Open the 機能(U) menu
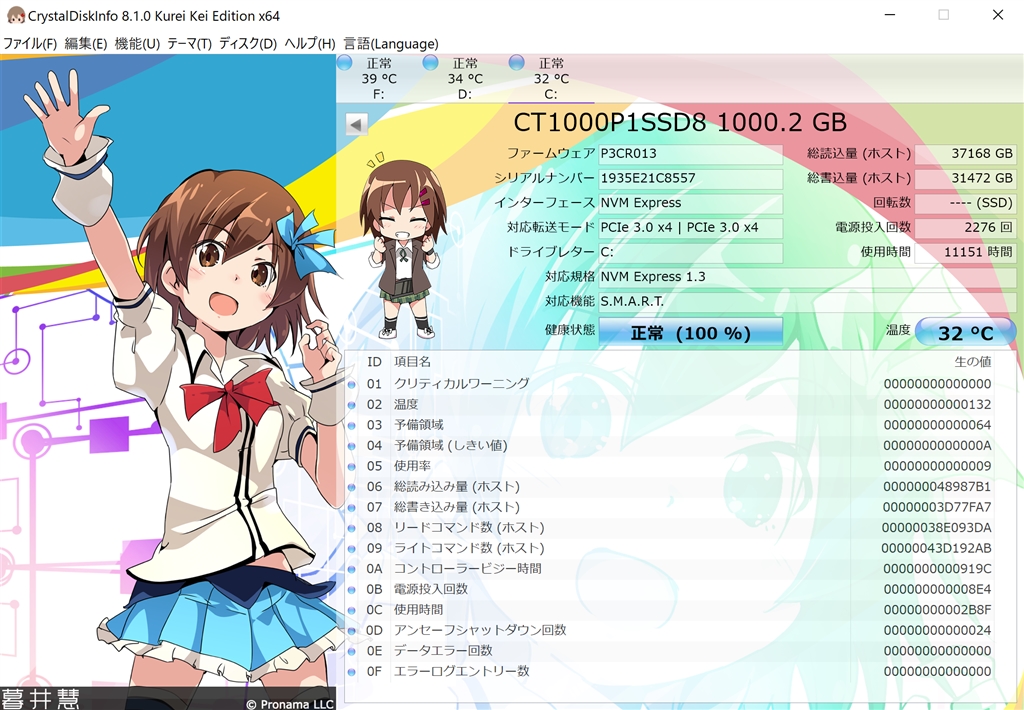Image resolution: width=1024 pixels, height=710 pixels. (137, 44)
